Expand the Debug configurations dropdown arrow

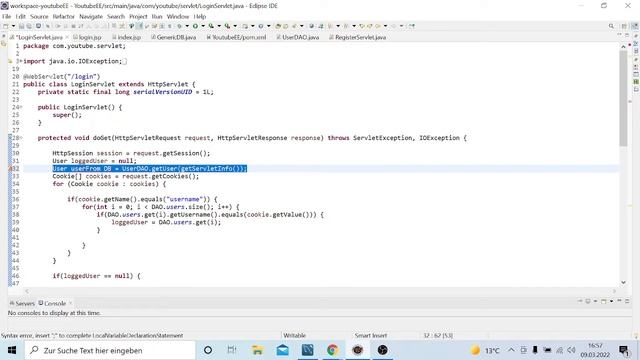click(187, 26)
